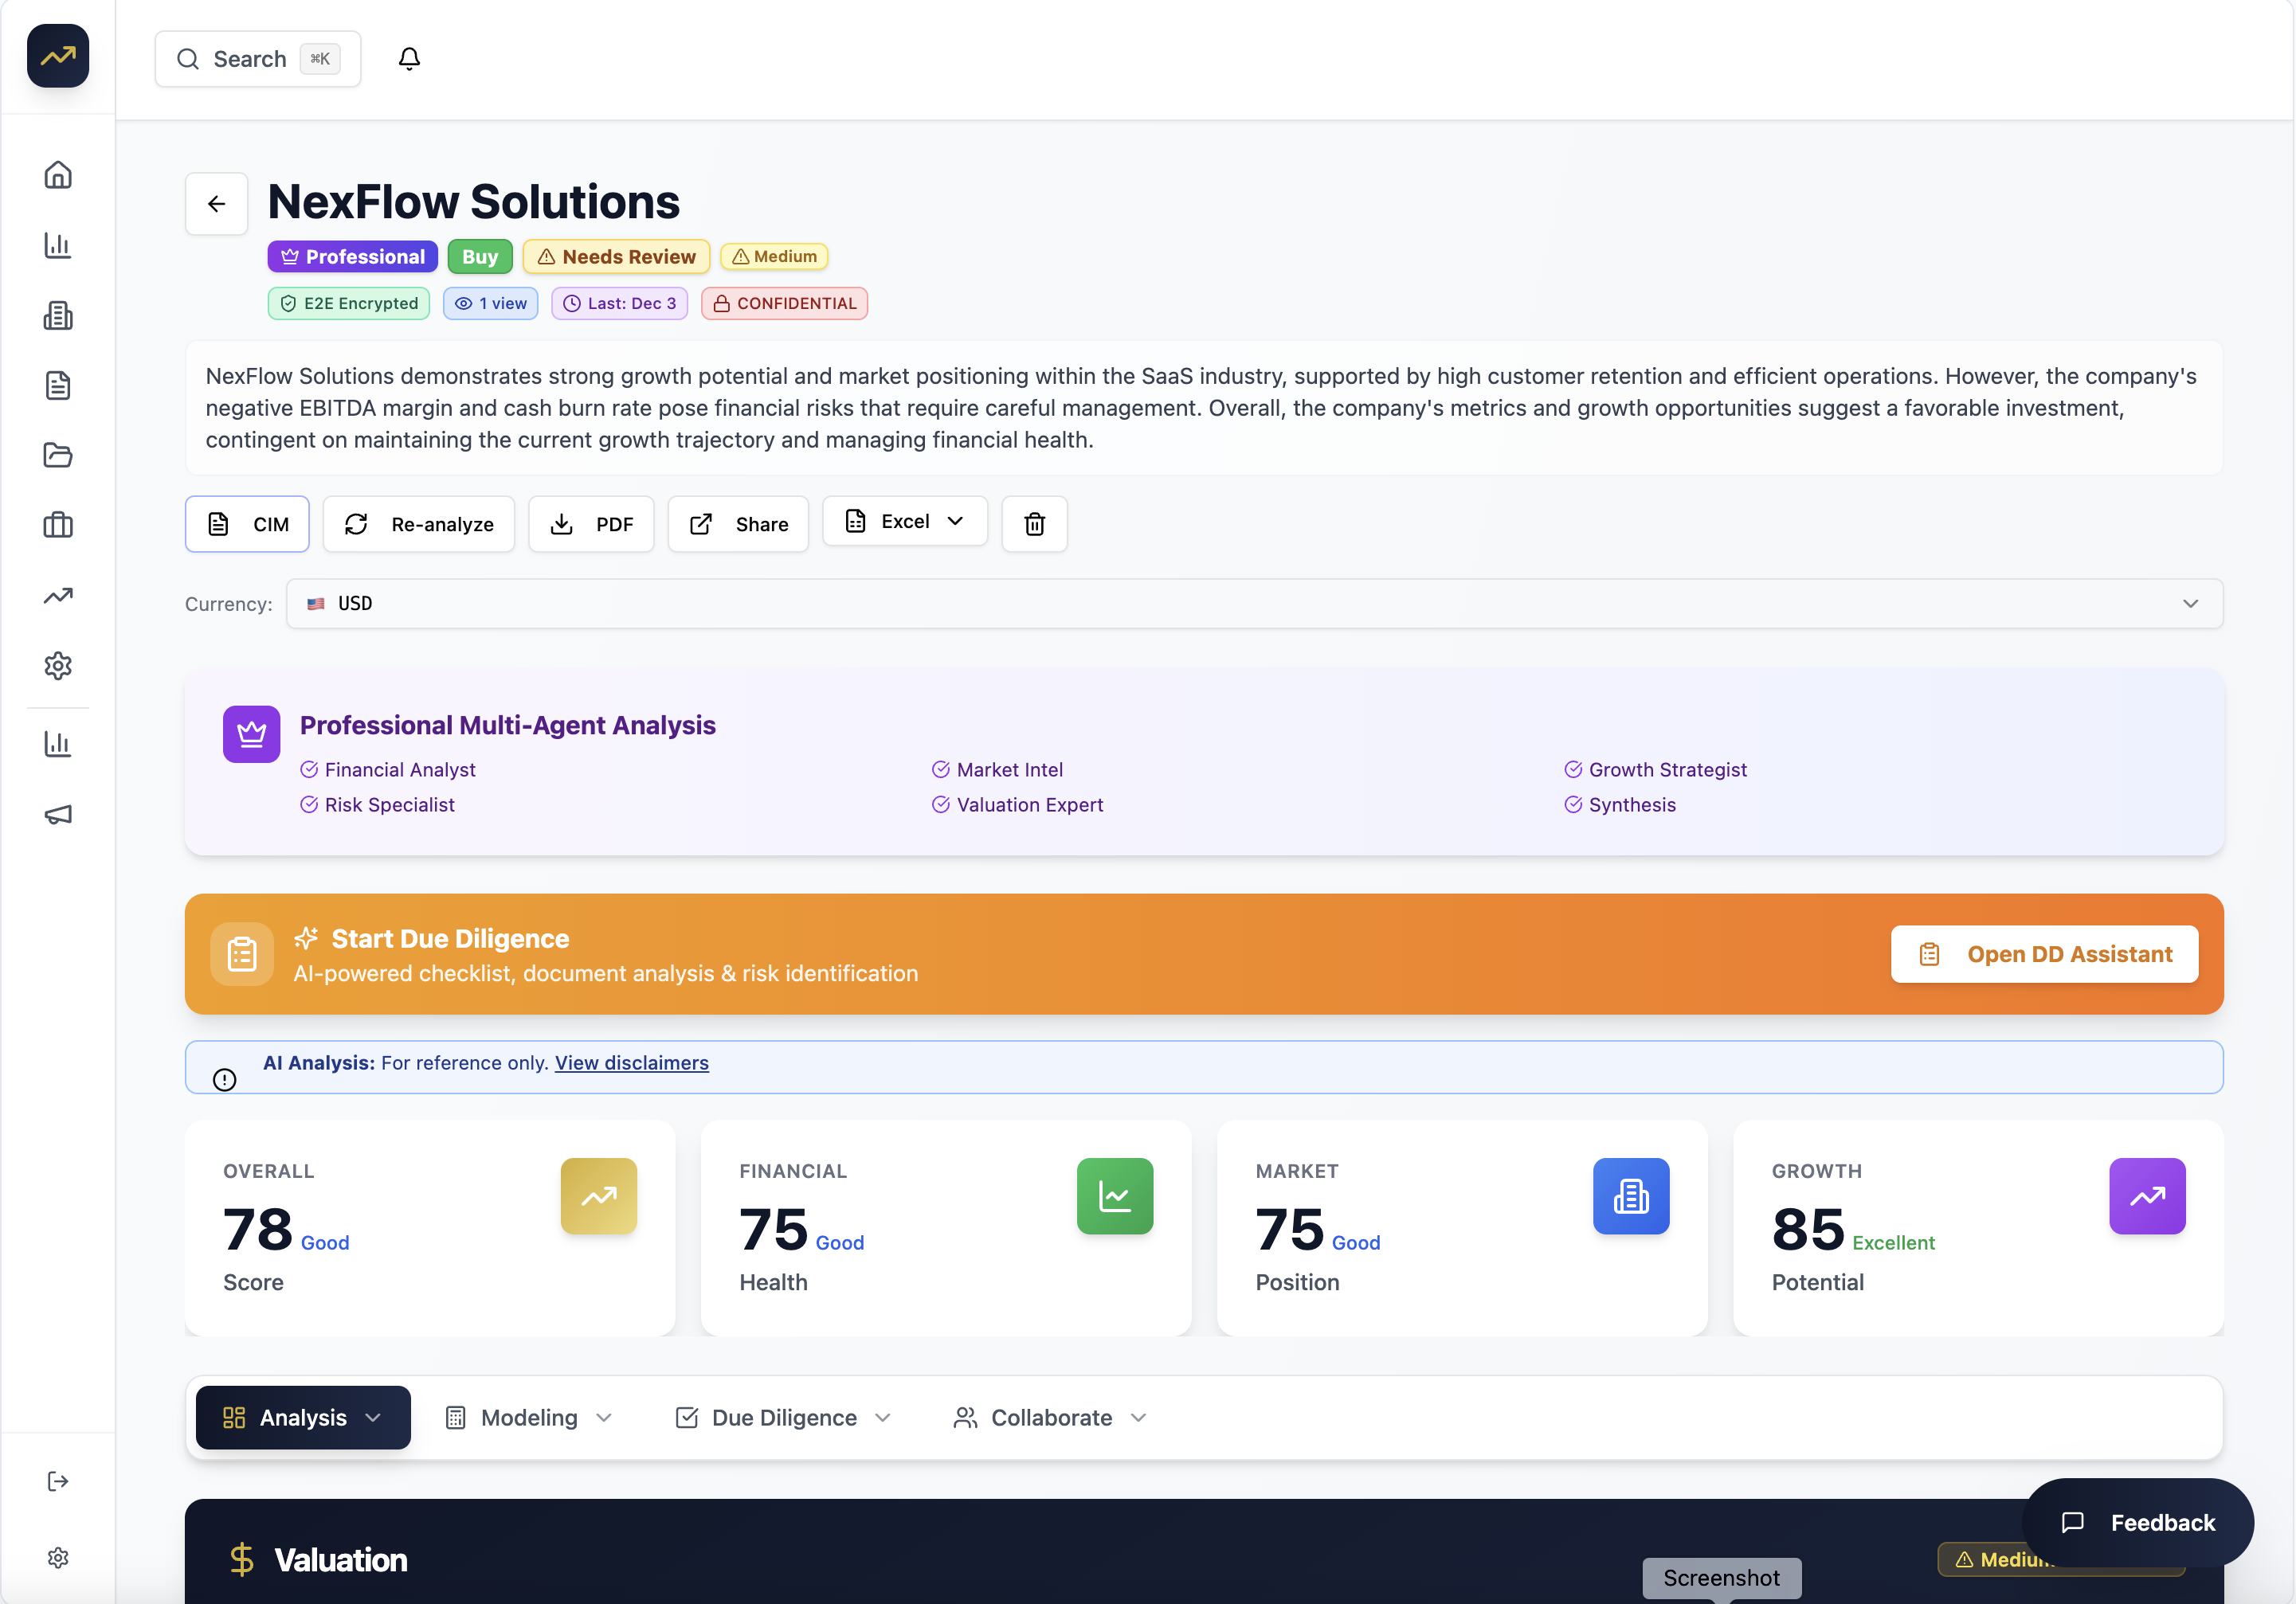Click the document icon in the sidebar
Screen dimensions: 2296x1604
pos(57,386)
